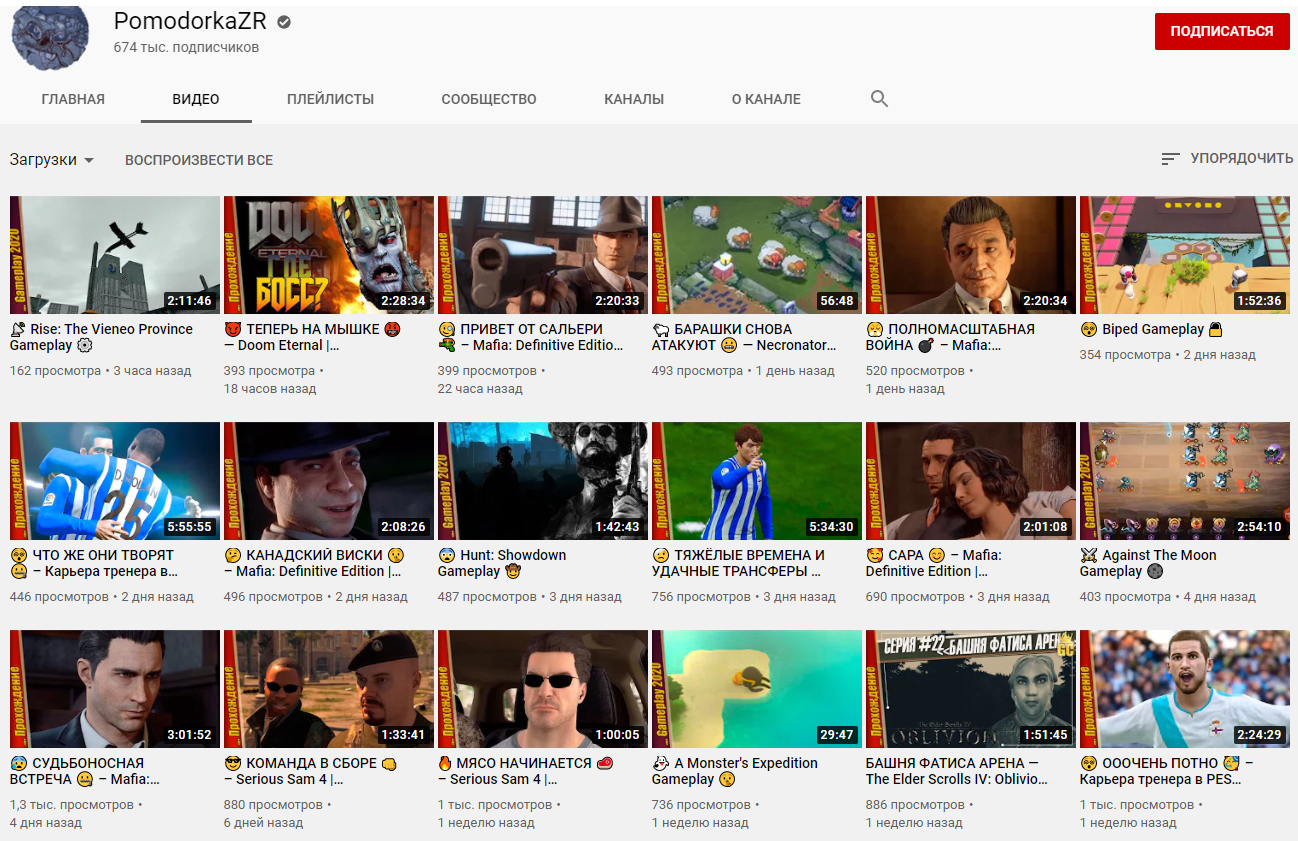Switch to the О КАНАЛЕ tab

coord(766,99)
